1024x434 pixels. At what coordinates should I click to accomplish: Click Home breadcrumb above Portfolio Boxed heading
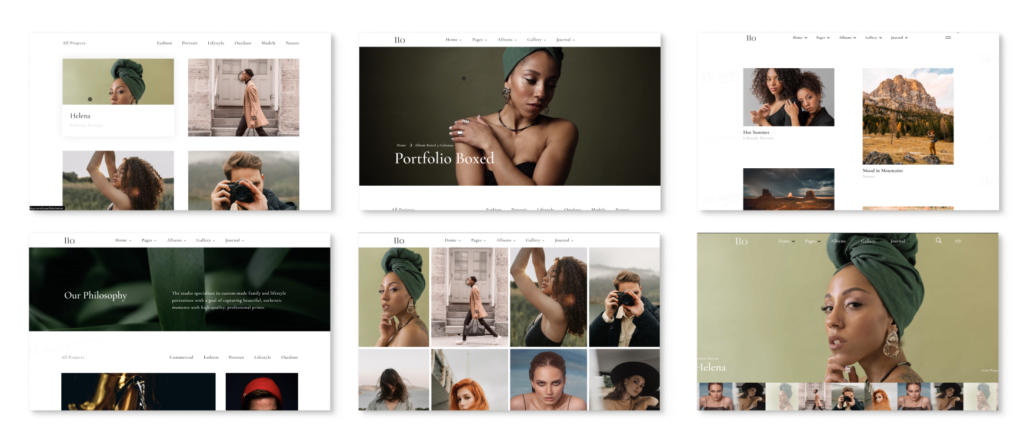[401, 145]
